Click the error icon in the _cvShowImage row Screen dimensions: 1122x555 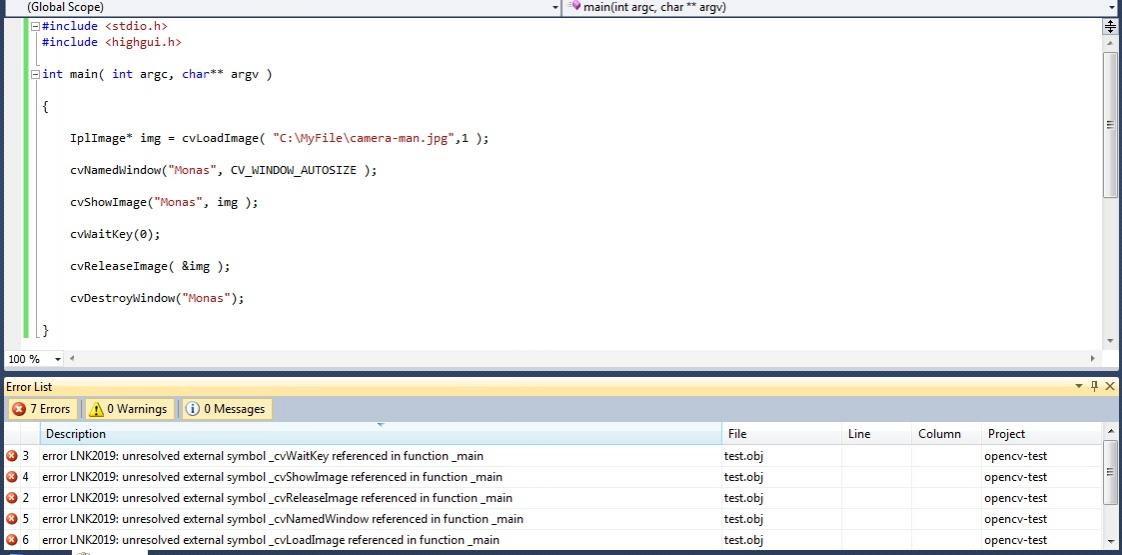click(x=11, y=477)
